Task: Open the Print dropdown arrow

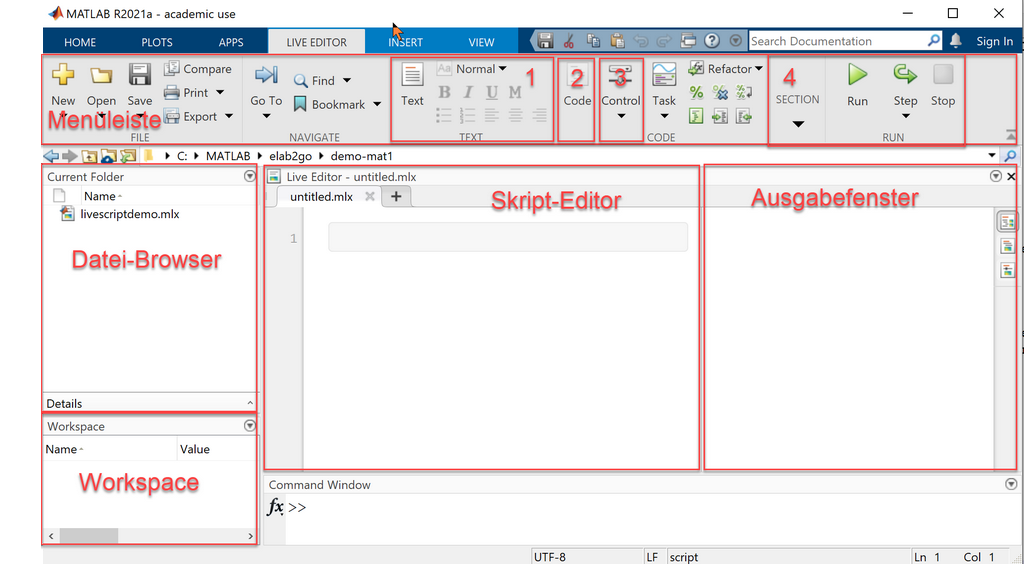Action: tap(219, 93)
